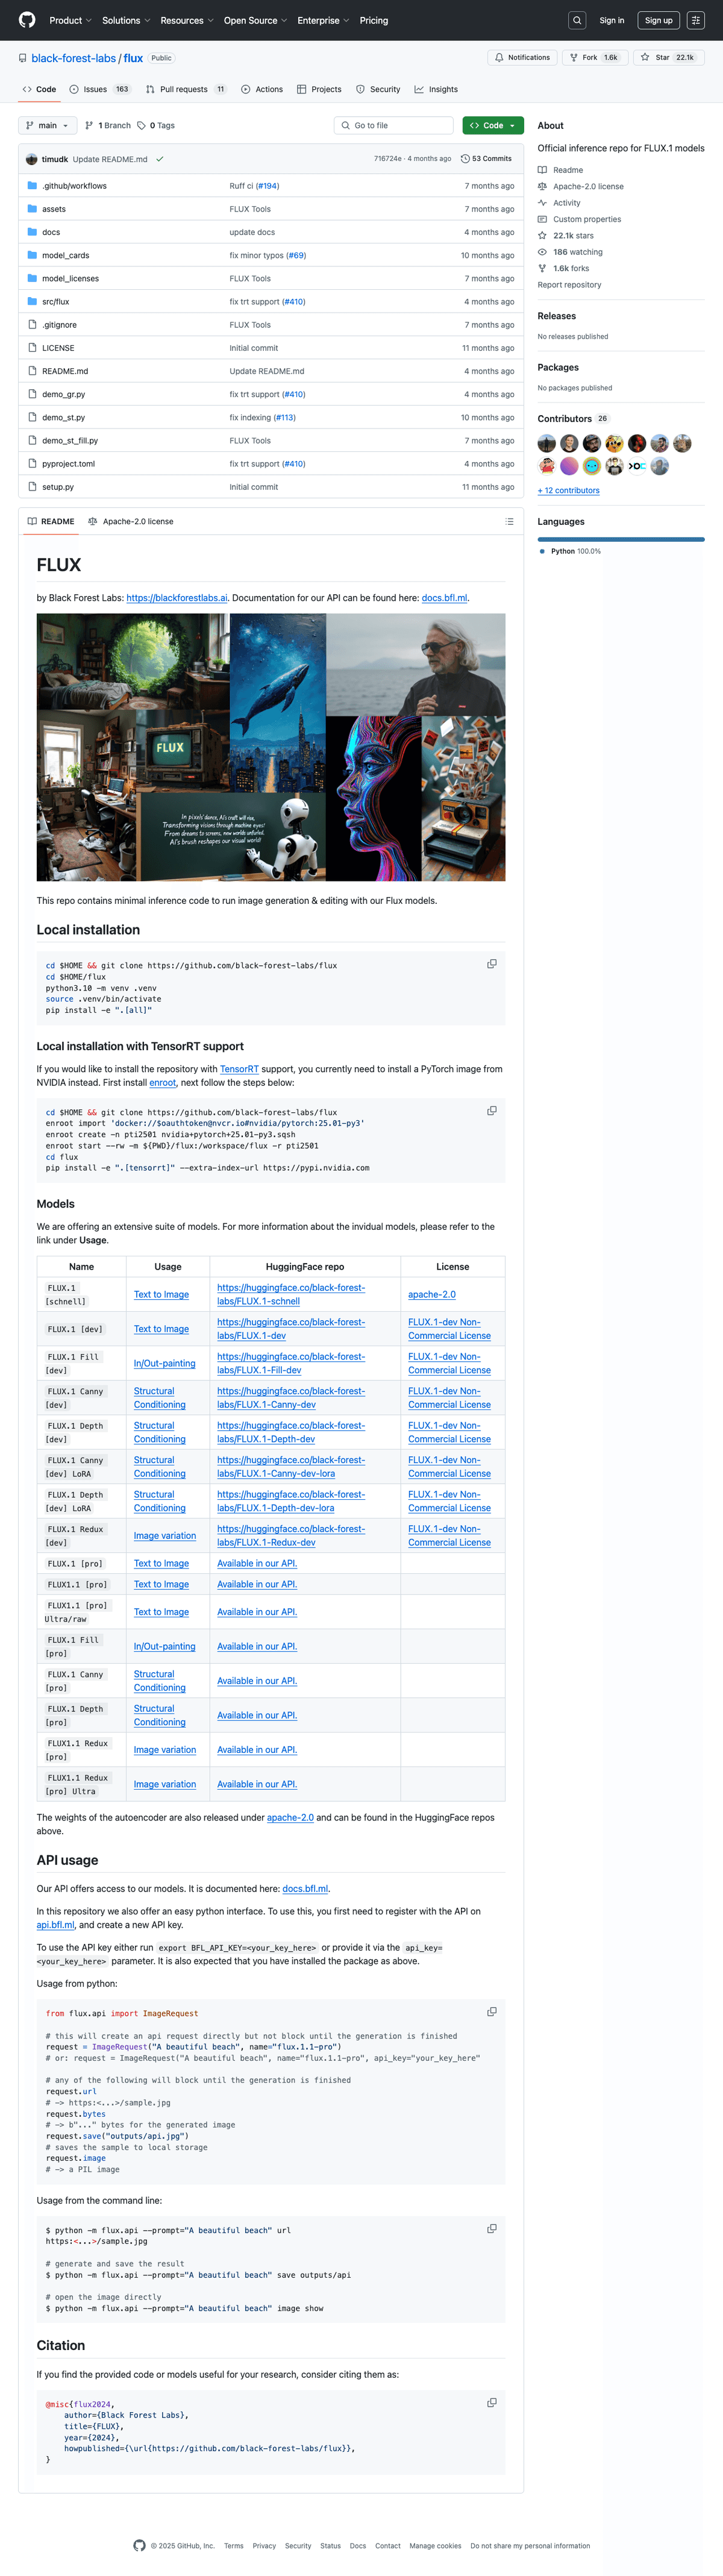Image resolution: width=723 pixels, height=2576 pixels.
Task: Open the api.bfl.ml link
Action: (56, 1925)
